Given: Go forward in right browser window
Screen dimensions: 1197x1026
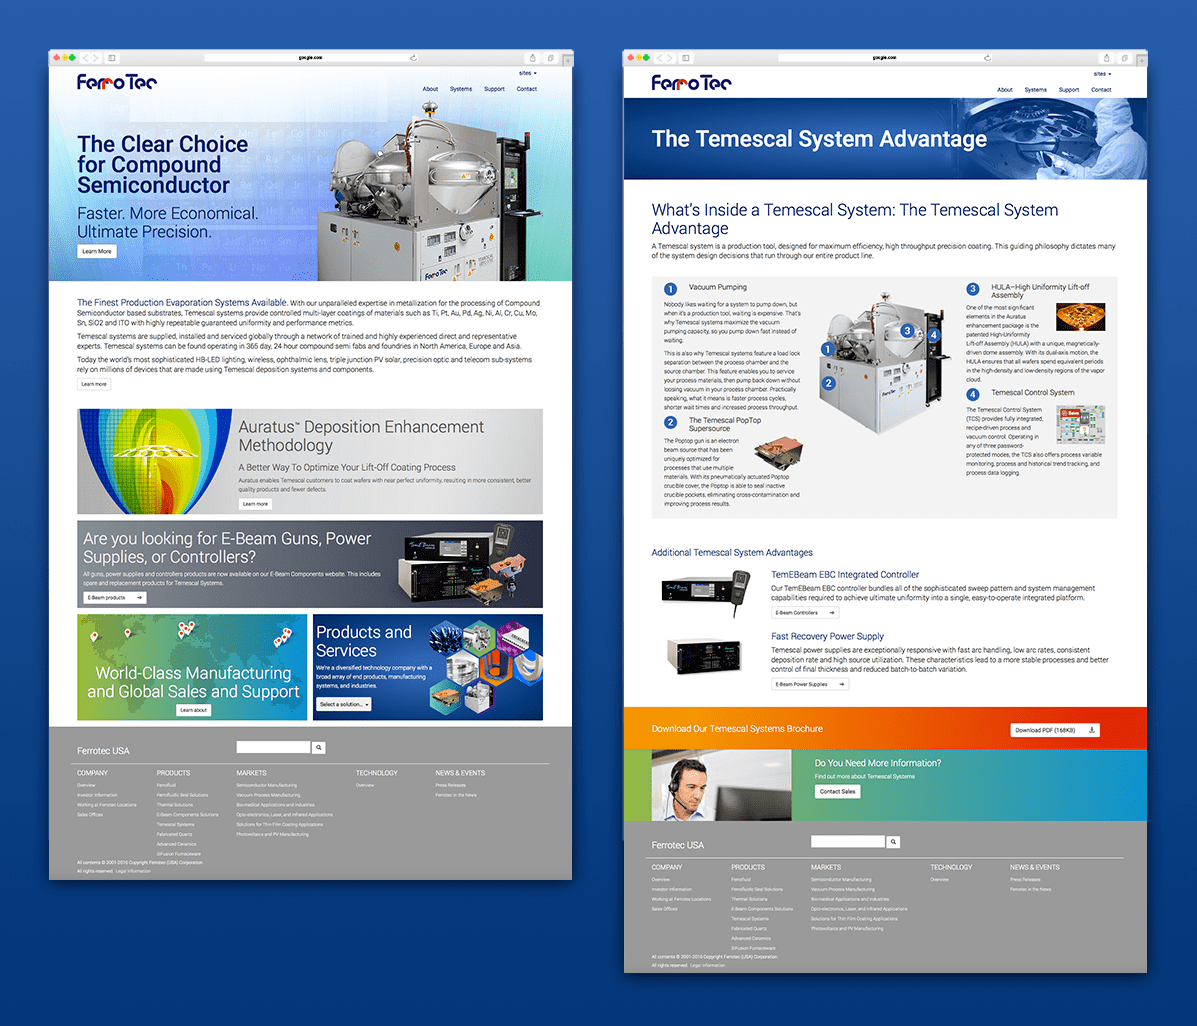Looking at the screenshot, I should coord(669,58).
